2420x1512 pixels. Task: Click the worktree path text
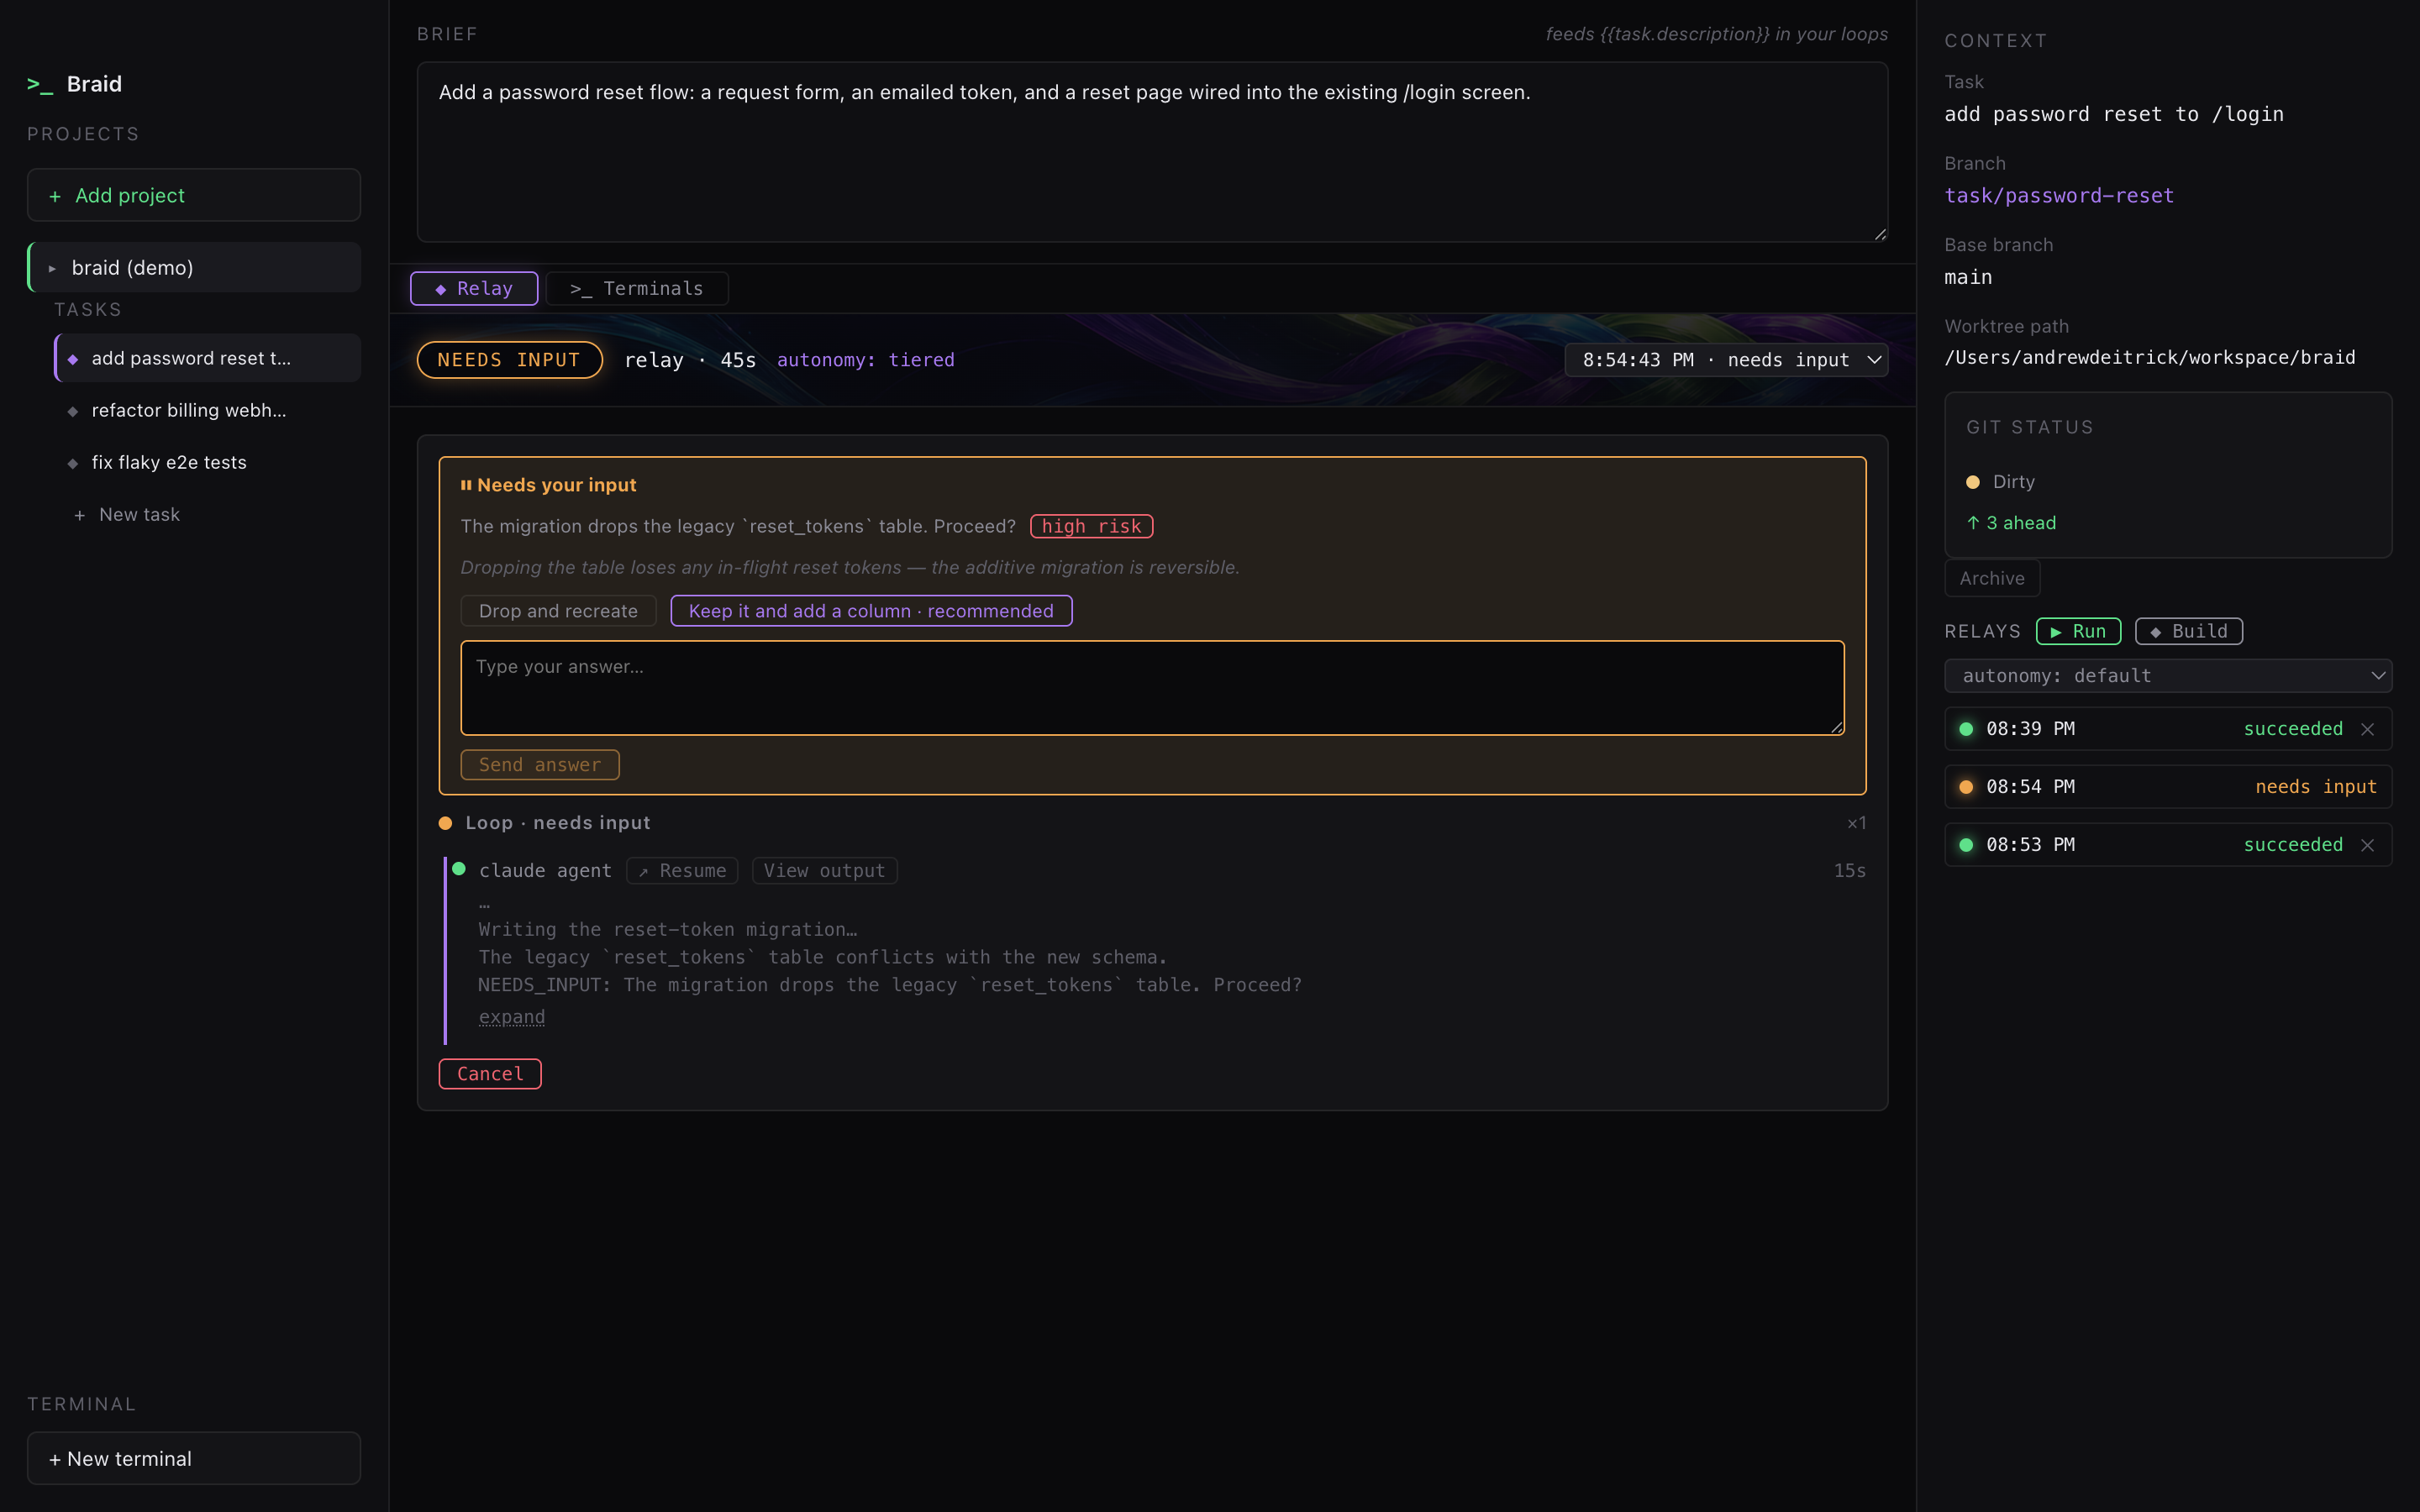pos(2149,358)
